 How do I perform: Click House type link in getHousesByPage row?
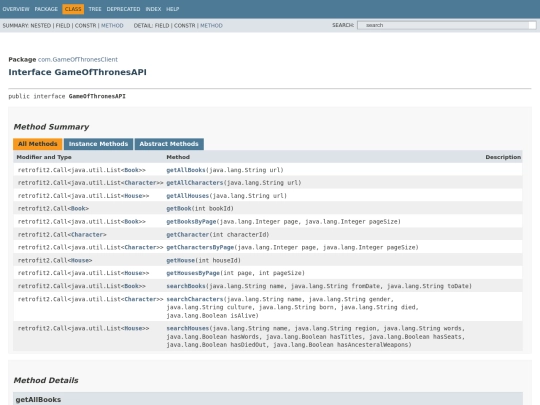click(133, 273)
